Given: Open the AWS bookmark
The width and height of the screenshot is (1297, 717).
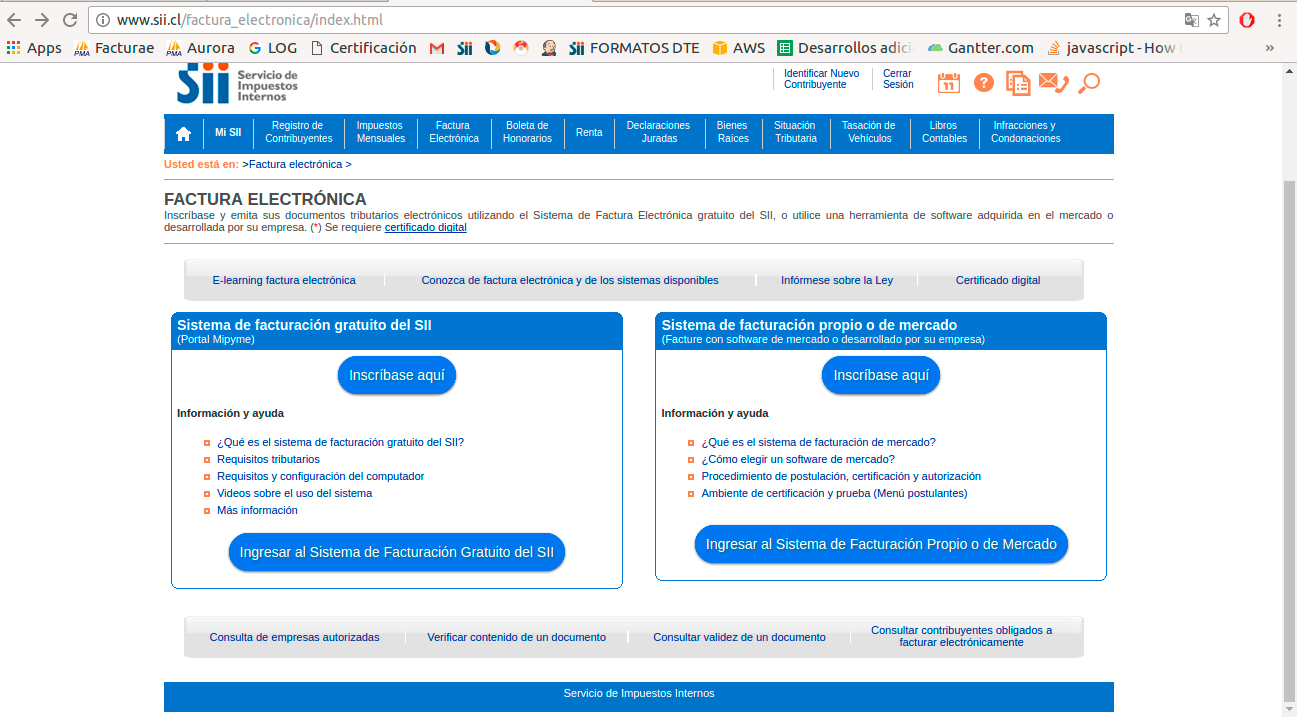Looking at the screenshot, I should [739, 48].
